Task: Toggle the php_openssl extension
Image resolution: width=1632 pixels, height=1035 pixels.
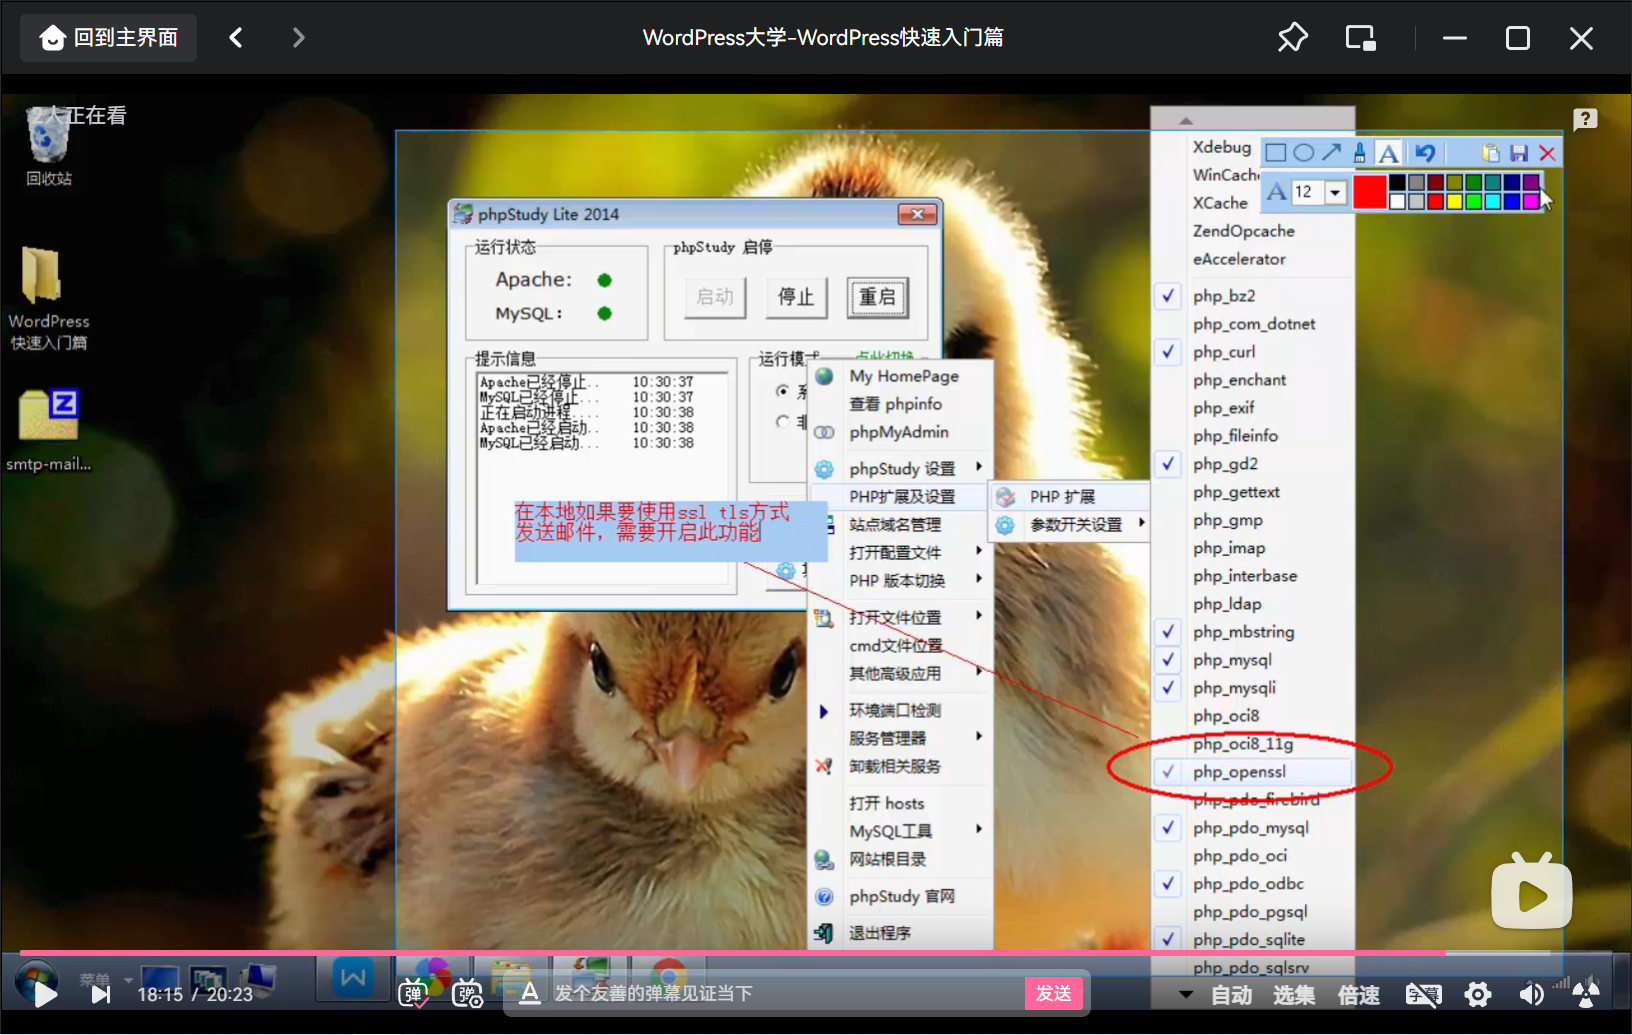Action: pyautogui.click(x=1253, y=772)
